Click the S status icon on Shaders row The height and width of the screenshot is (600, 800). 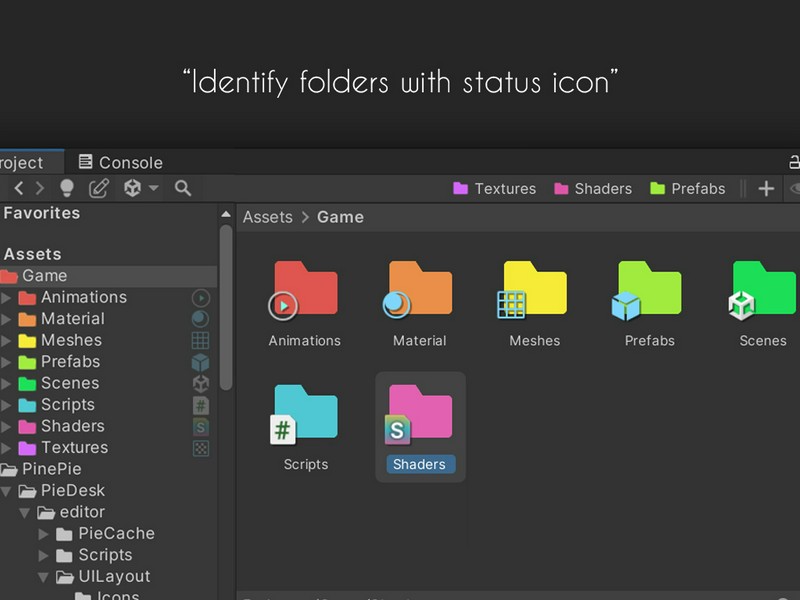201,427
